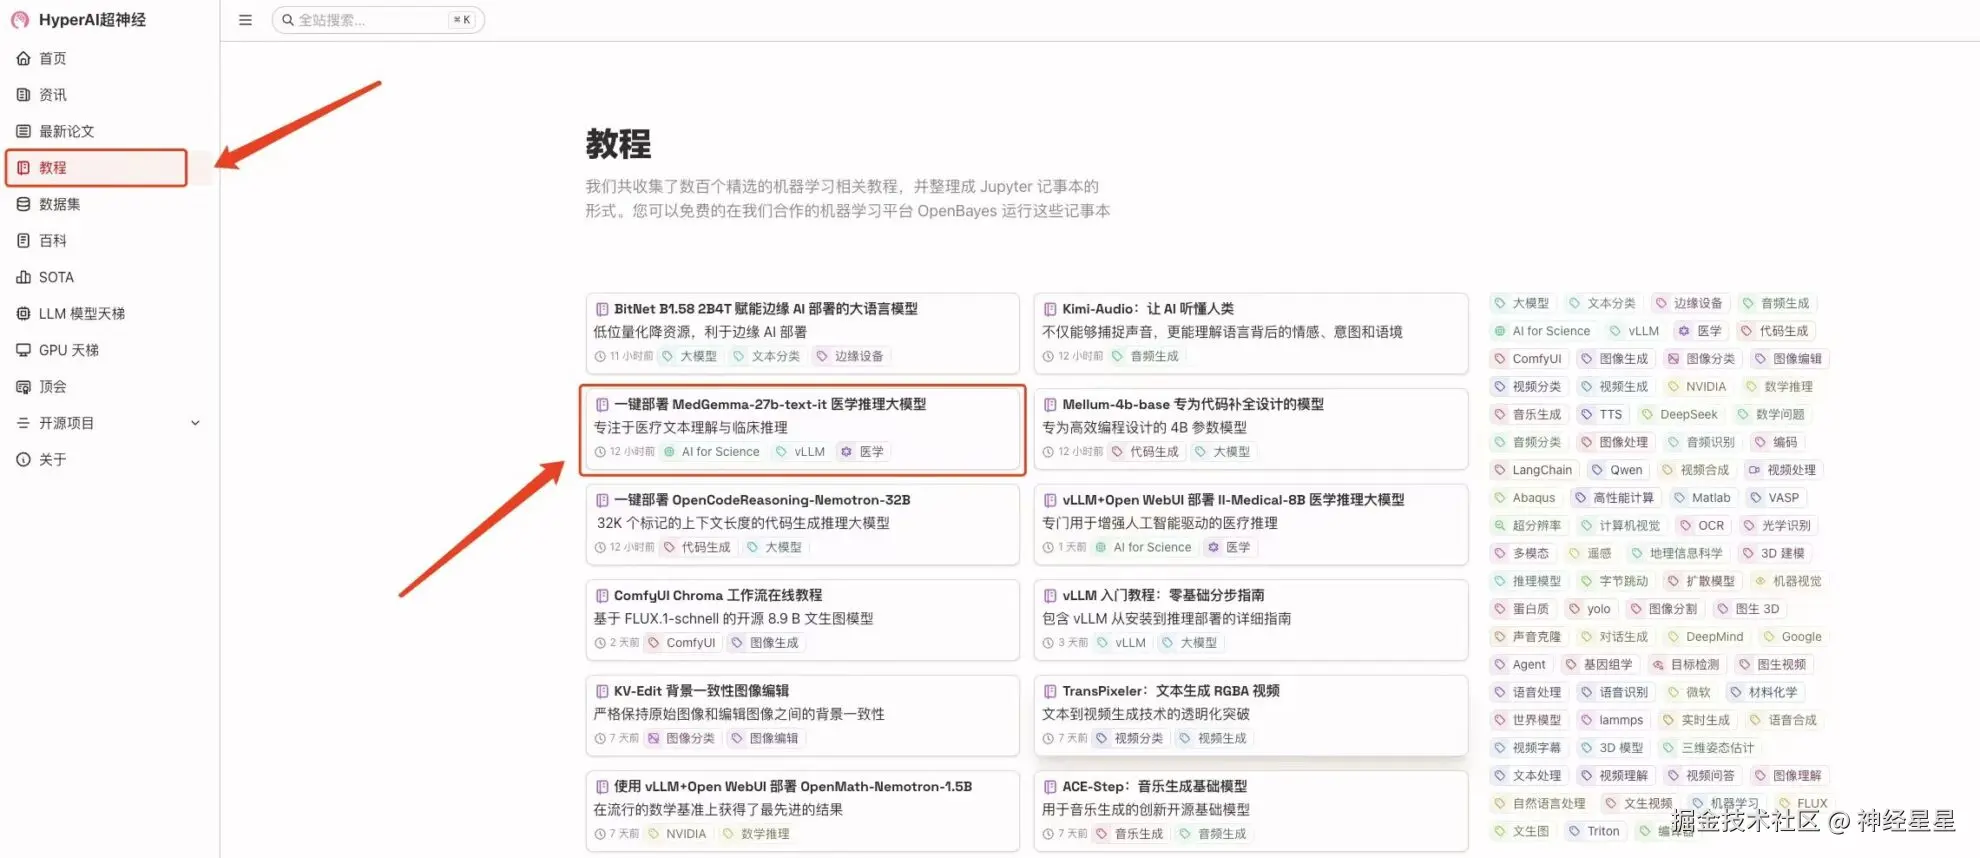Open KV-Edit 背景一致性图像编辑 card
The height and width of the screenshot is (858, 1980).
pos(802,715)
